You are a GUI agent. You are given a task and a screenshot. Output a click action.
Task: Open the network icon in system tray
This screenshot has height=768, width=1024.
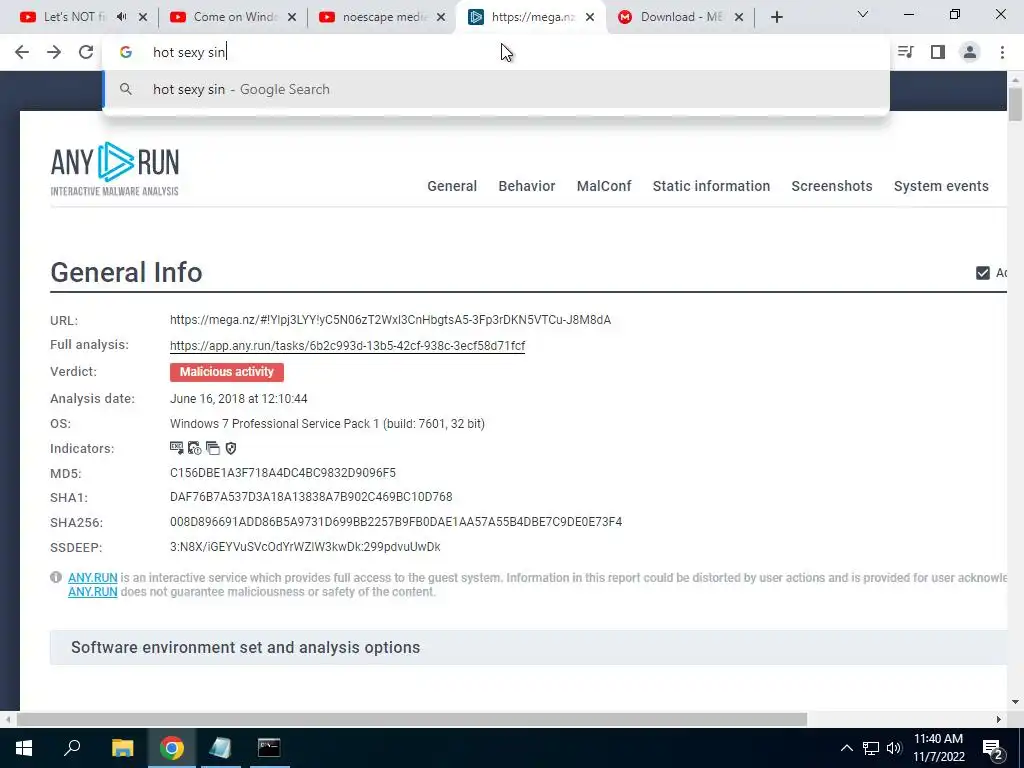[x=871, y=748]
